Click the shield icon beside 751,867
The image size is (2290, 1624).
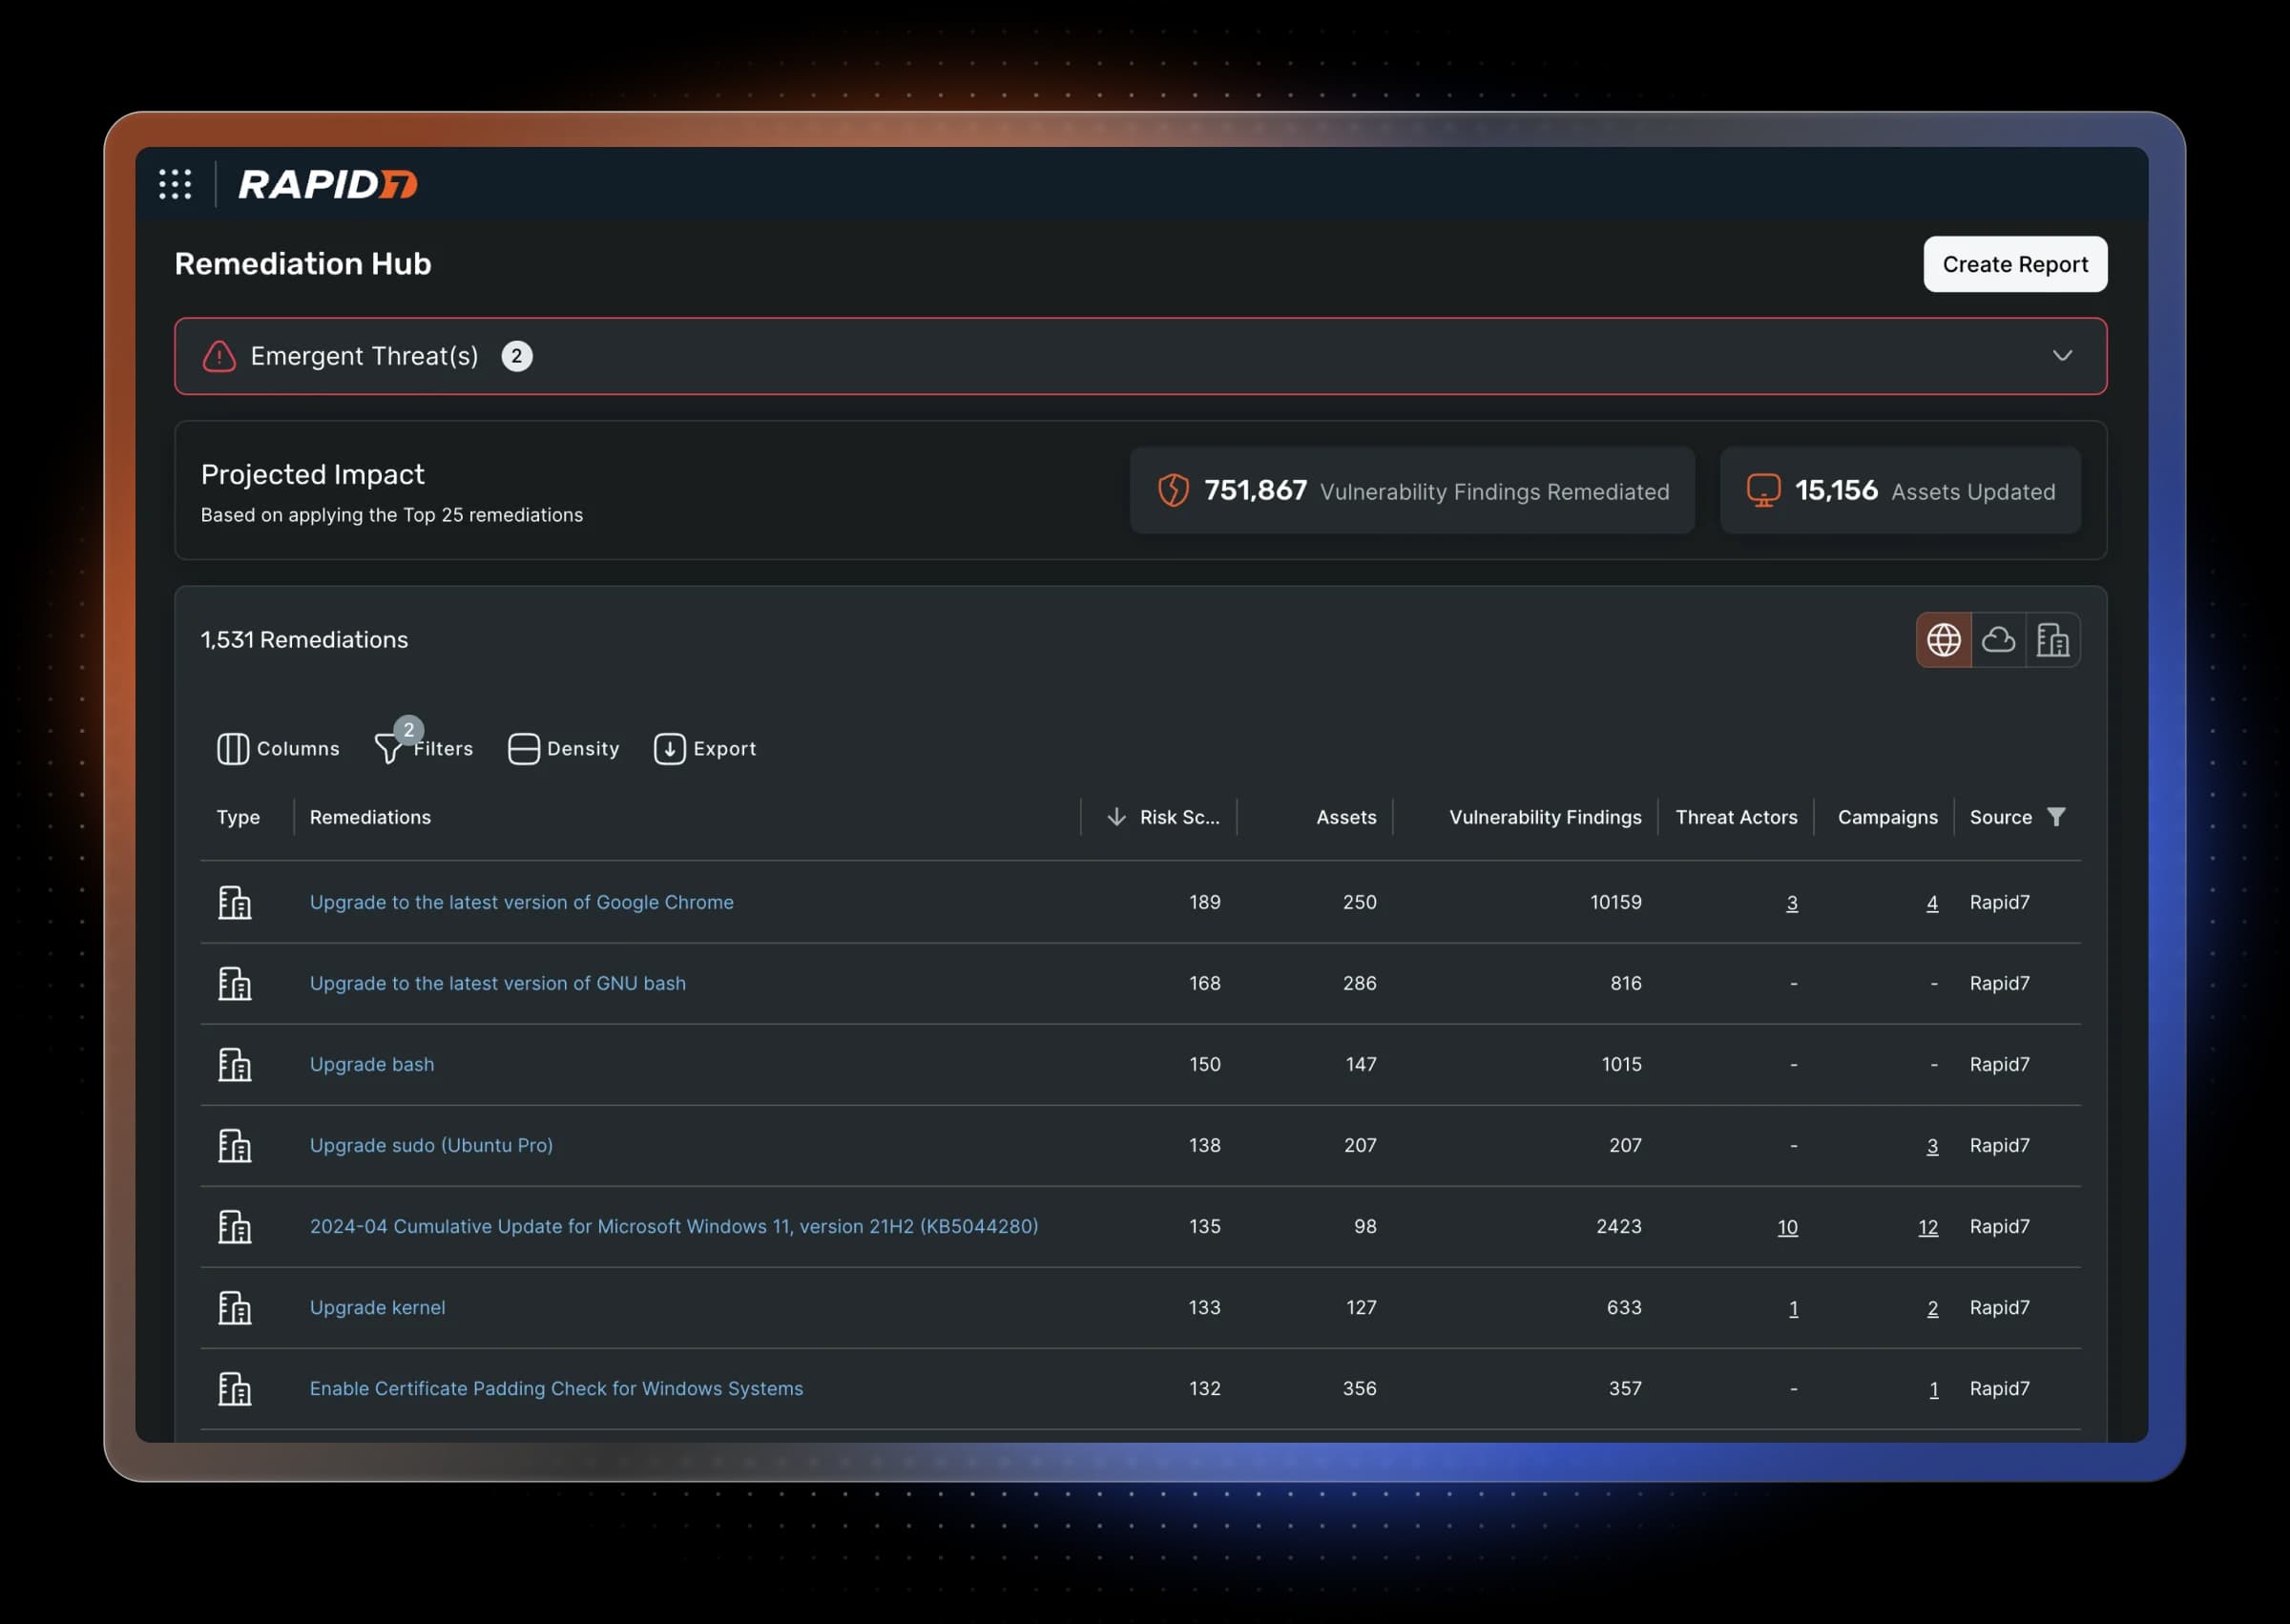[1173, 490]
